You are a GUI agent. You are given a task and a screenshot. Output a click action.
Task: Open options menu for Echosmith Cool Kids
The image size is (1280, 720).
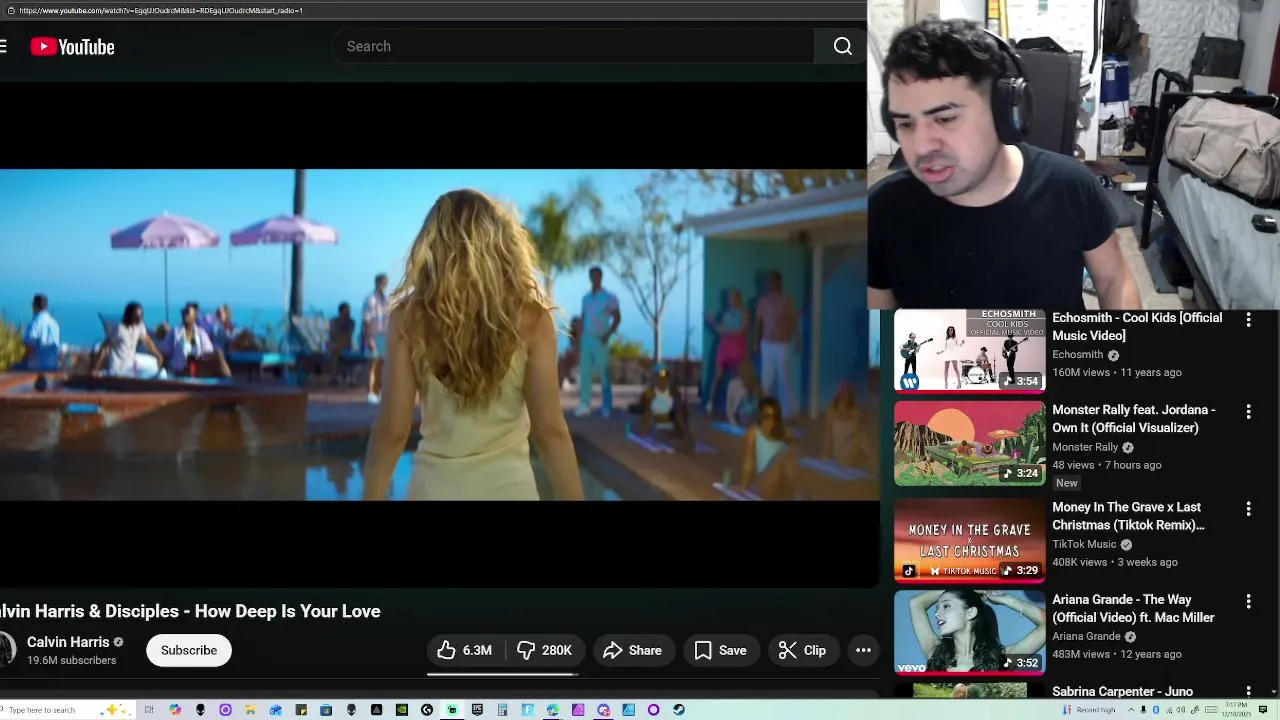point(1248,320)
